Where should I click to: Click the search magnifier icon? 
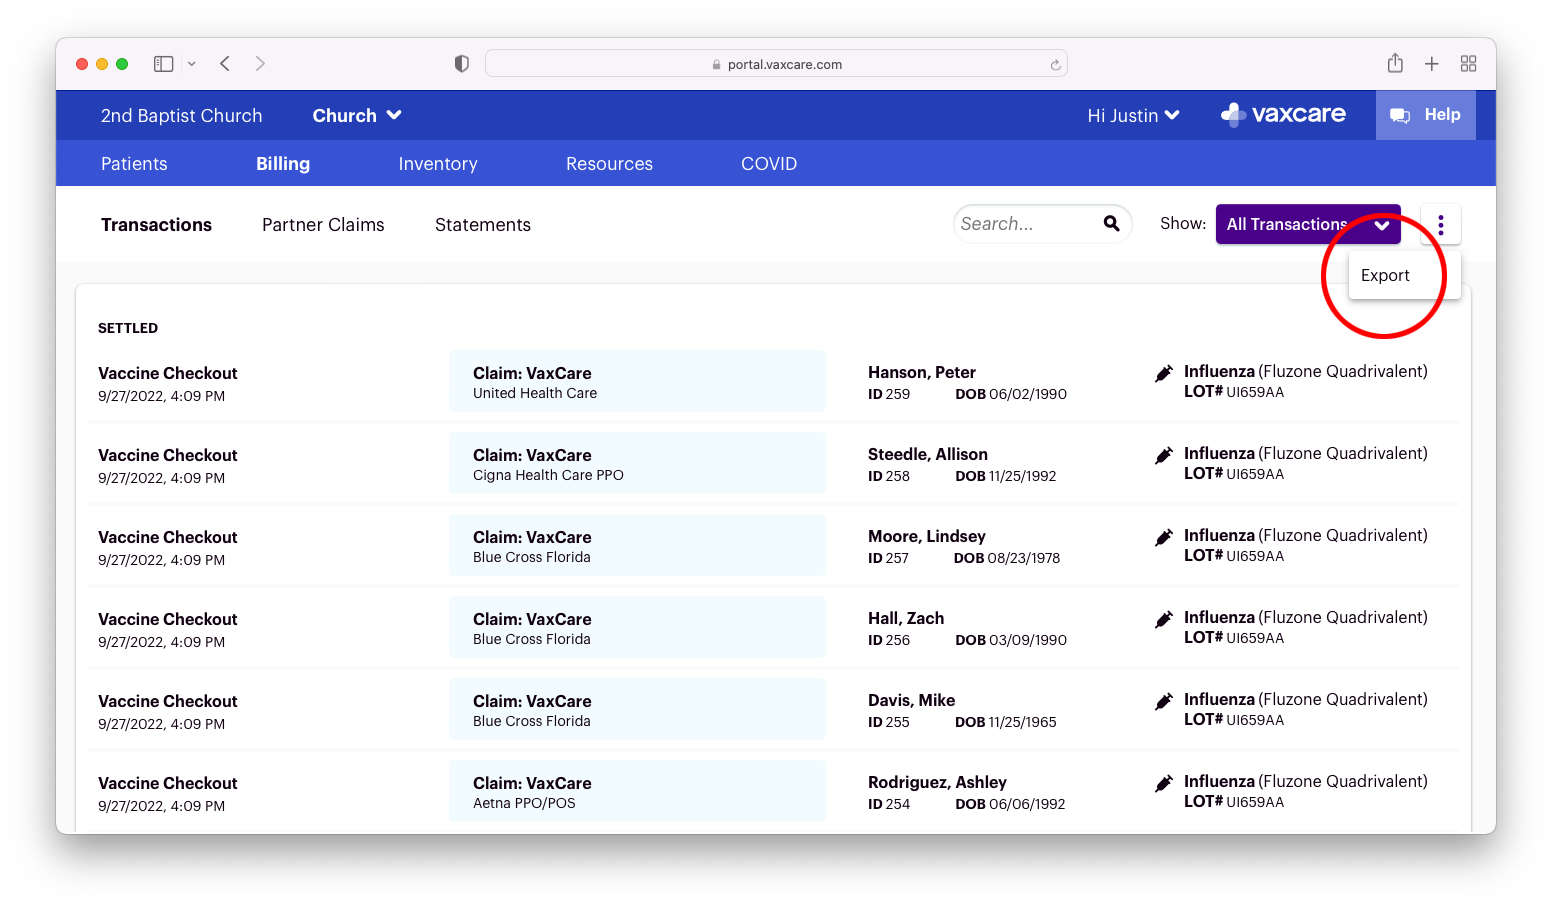pos(1111,224)
